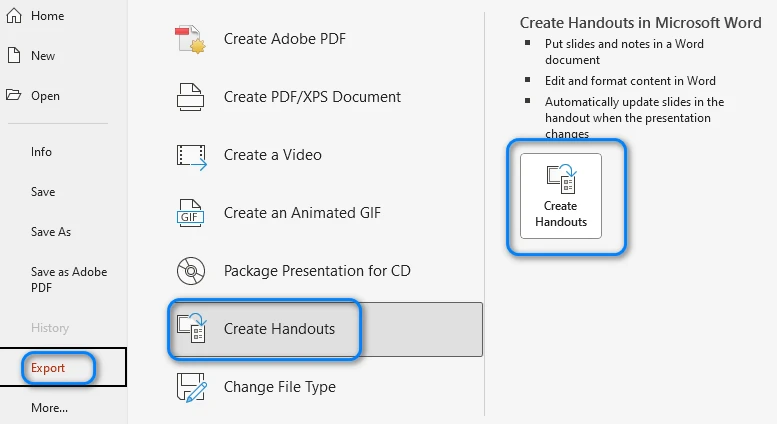
Task: Click the Change File Type floppy-pencil icon
Action: (x=191, y=387)
